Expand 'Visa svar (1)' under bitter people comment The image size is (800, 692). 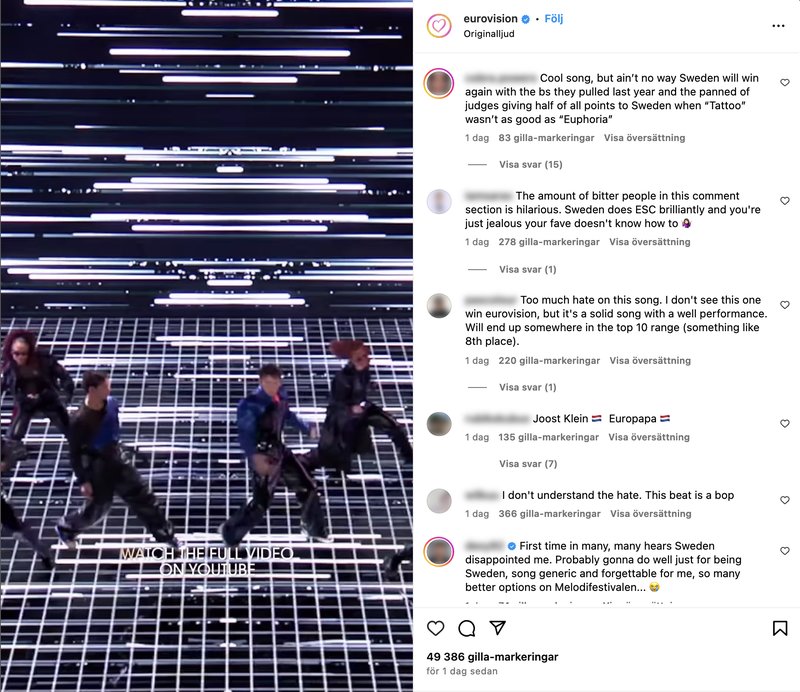(528, 269)
